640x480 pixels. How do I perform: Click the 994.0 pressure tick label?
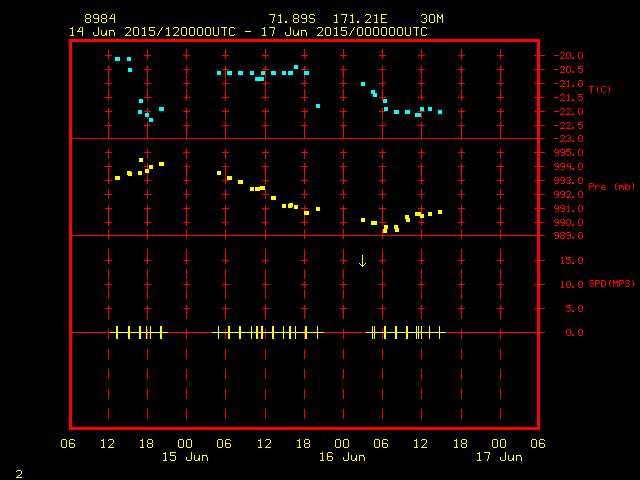(569, 167)
